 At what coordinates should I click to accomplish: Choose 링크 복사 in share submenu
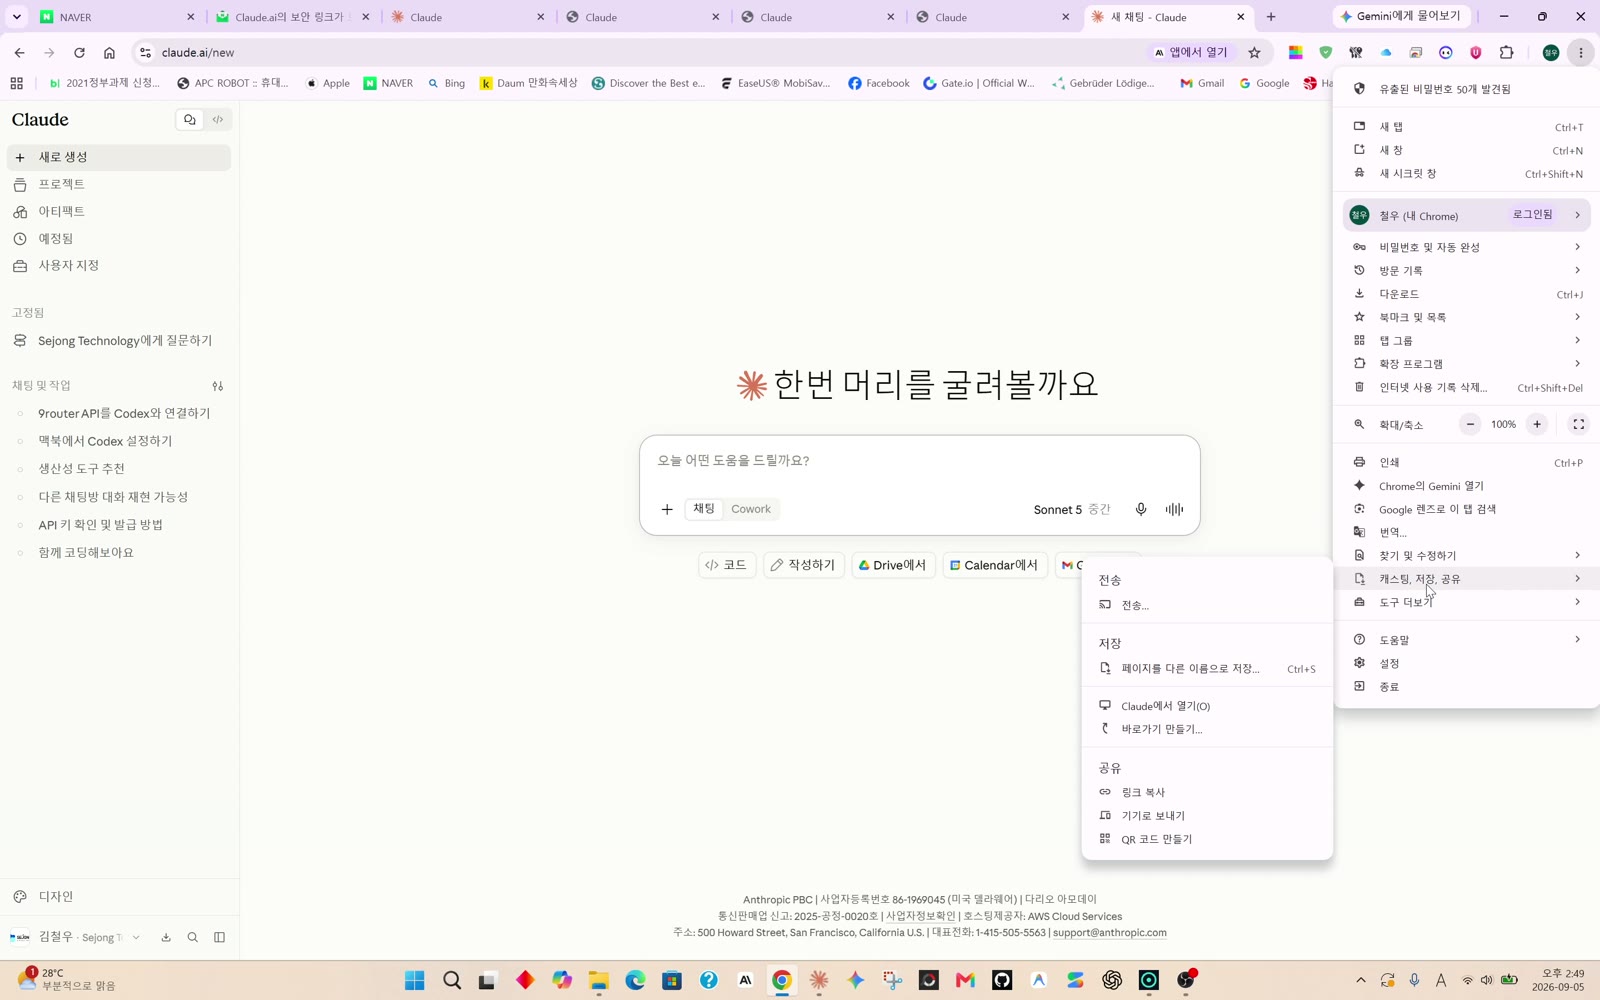click(x=1207, y=792)
